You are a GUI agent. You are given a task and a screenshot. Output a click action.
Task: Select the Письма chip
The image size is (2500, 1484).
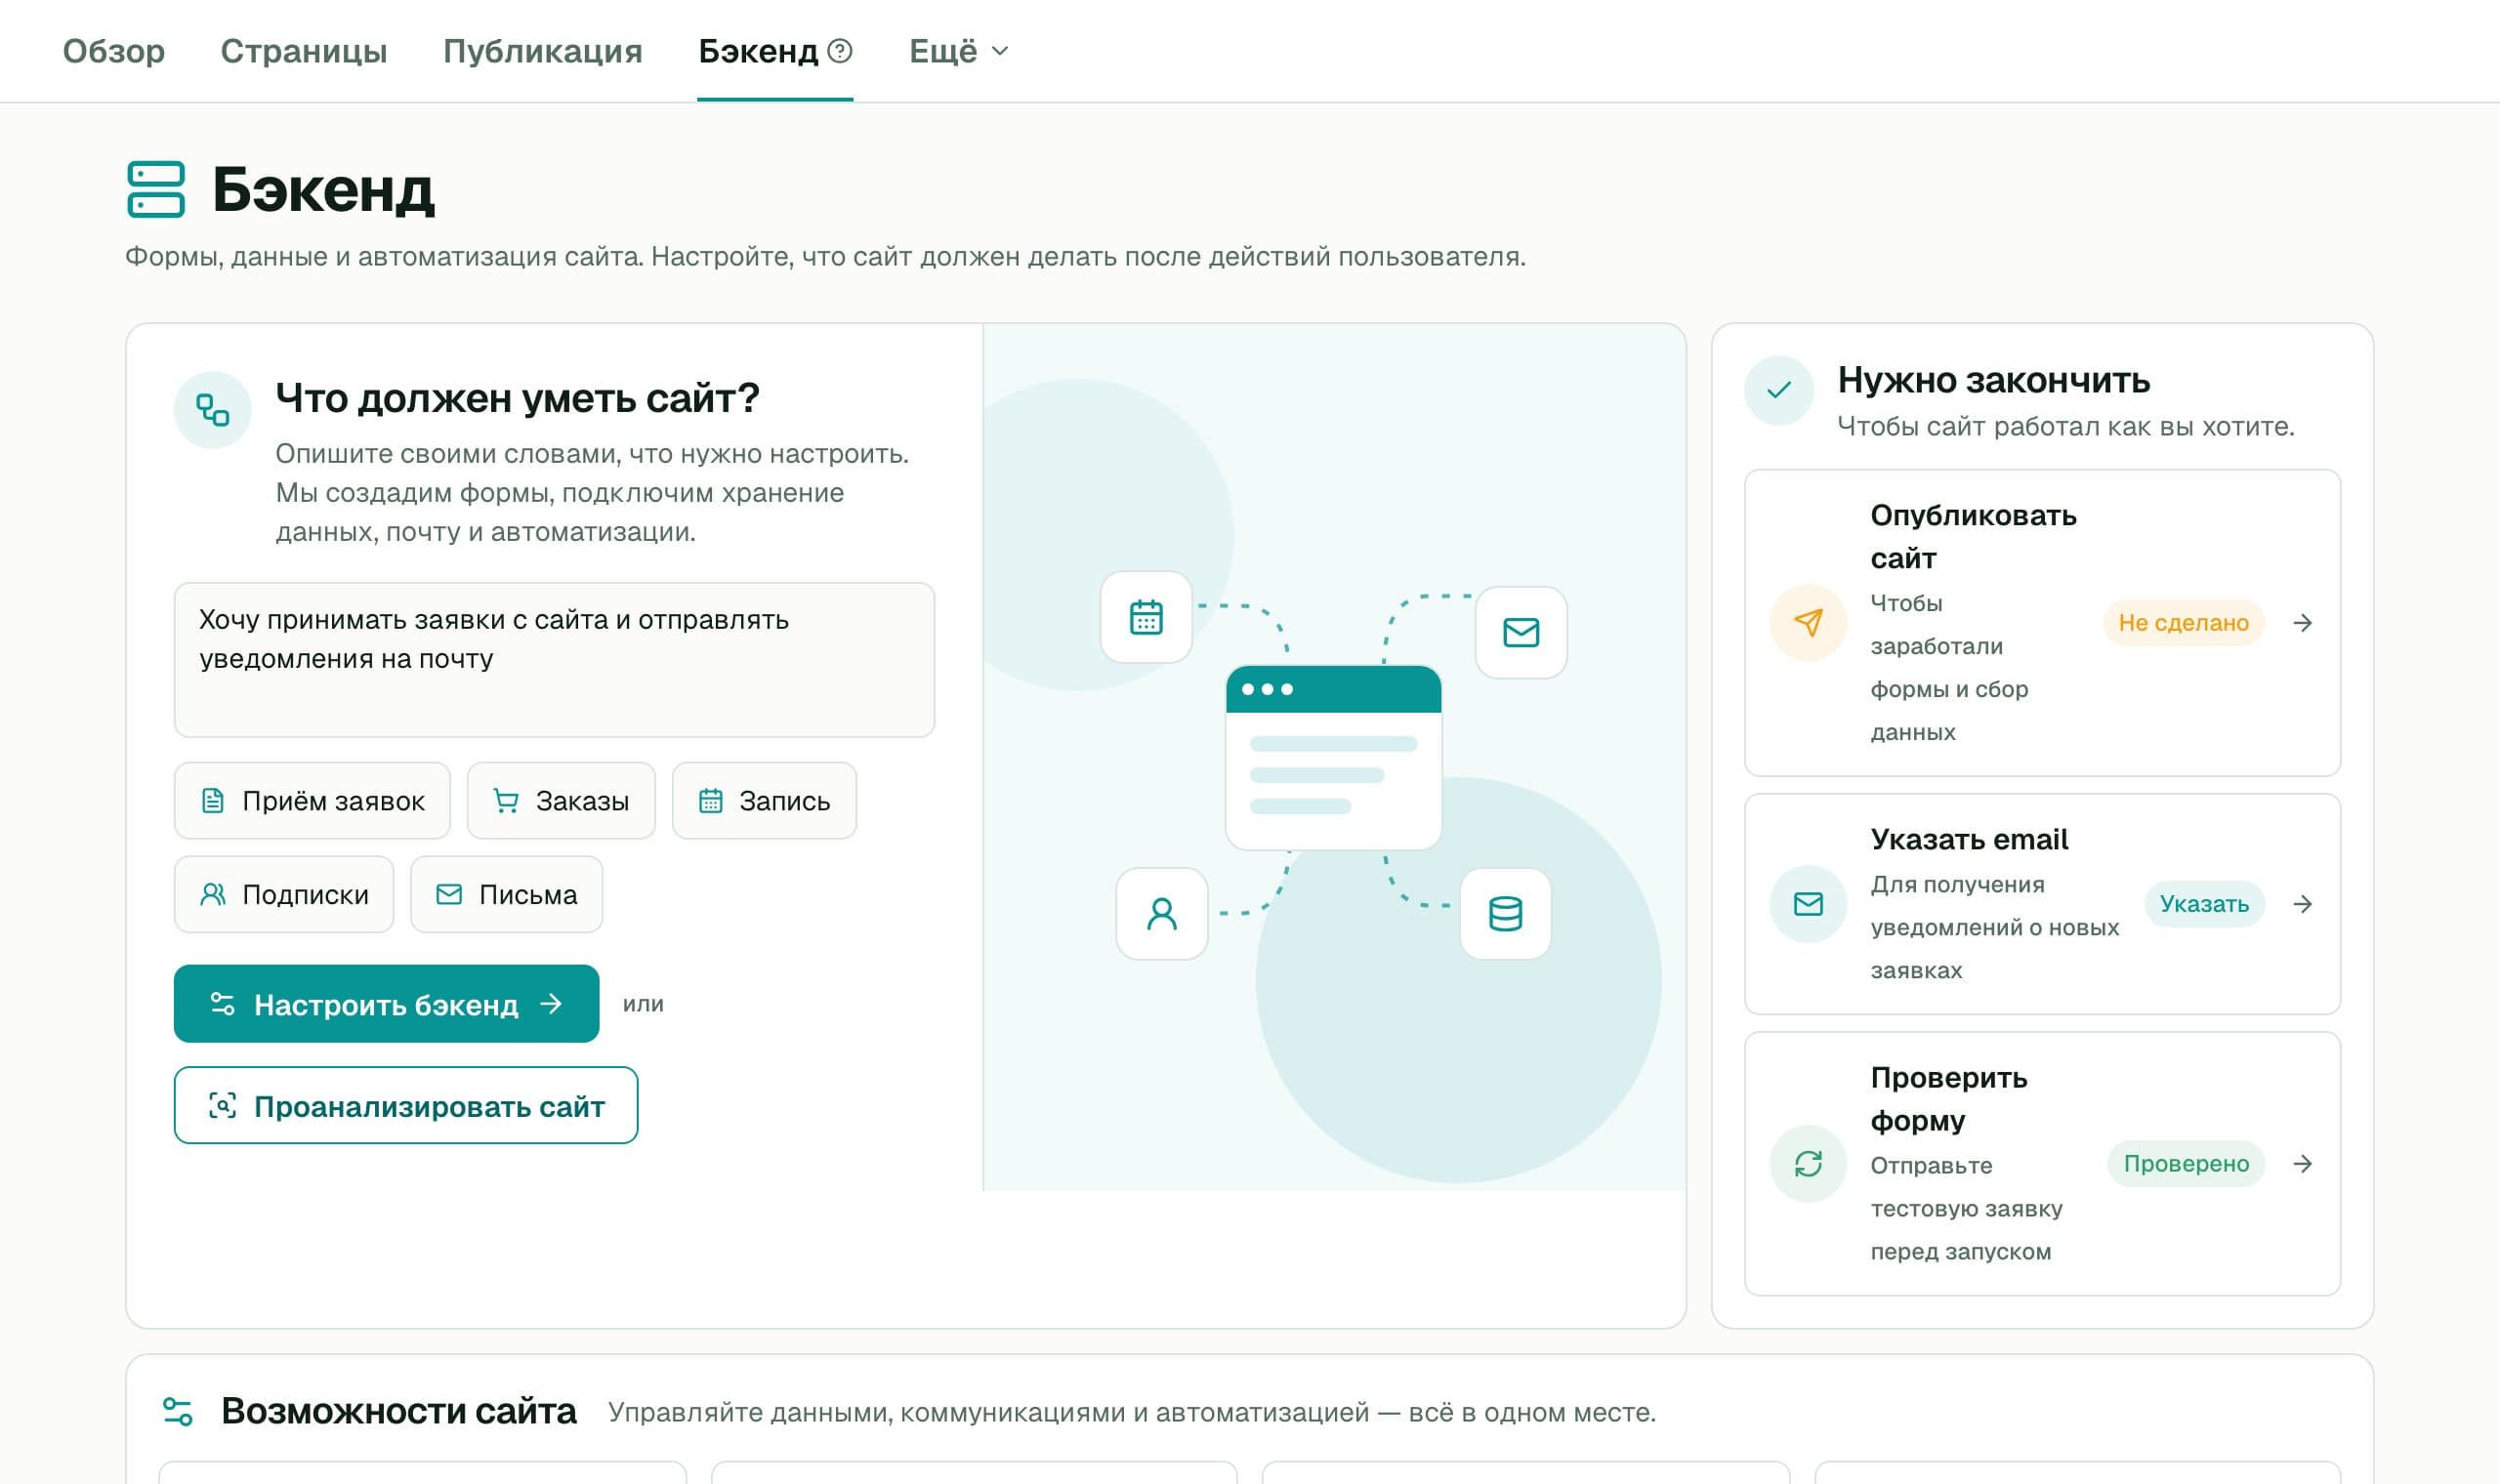click(507, 894)
